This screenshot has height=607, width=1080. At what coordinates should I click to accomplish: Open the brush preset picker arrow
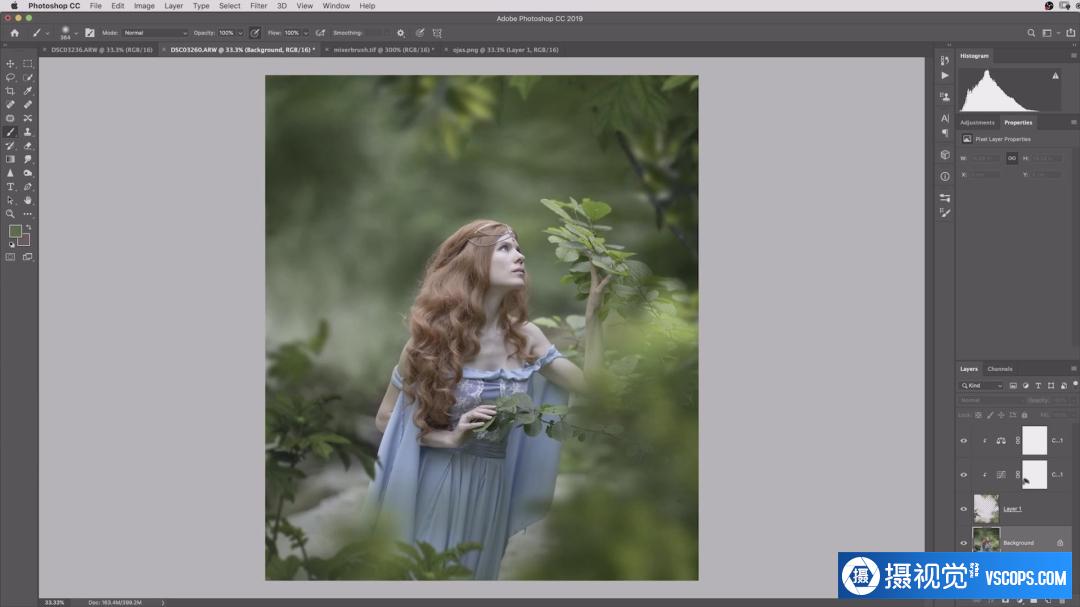[x=76, y=33]
